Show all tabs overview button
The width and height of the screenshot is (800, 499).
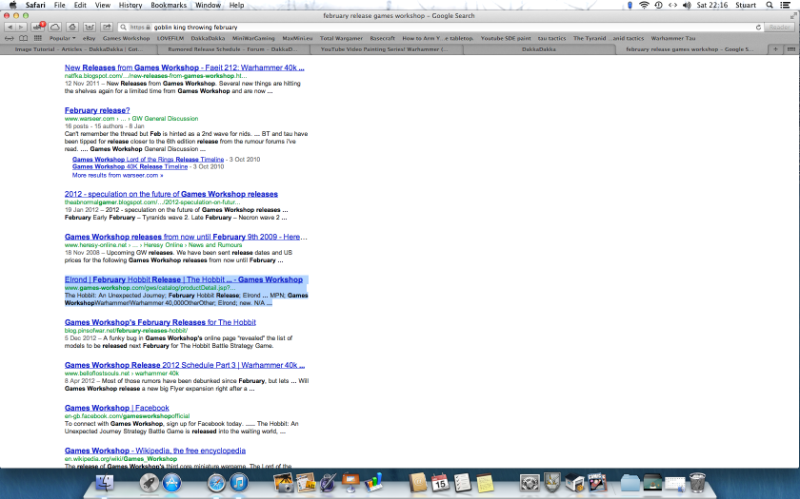791,49
